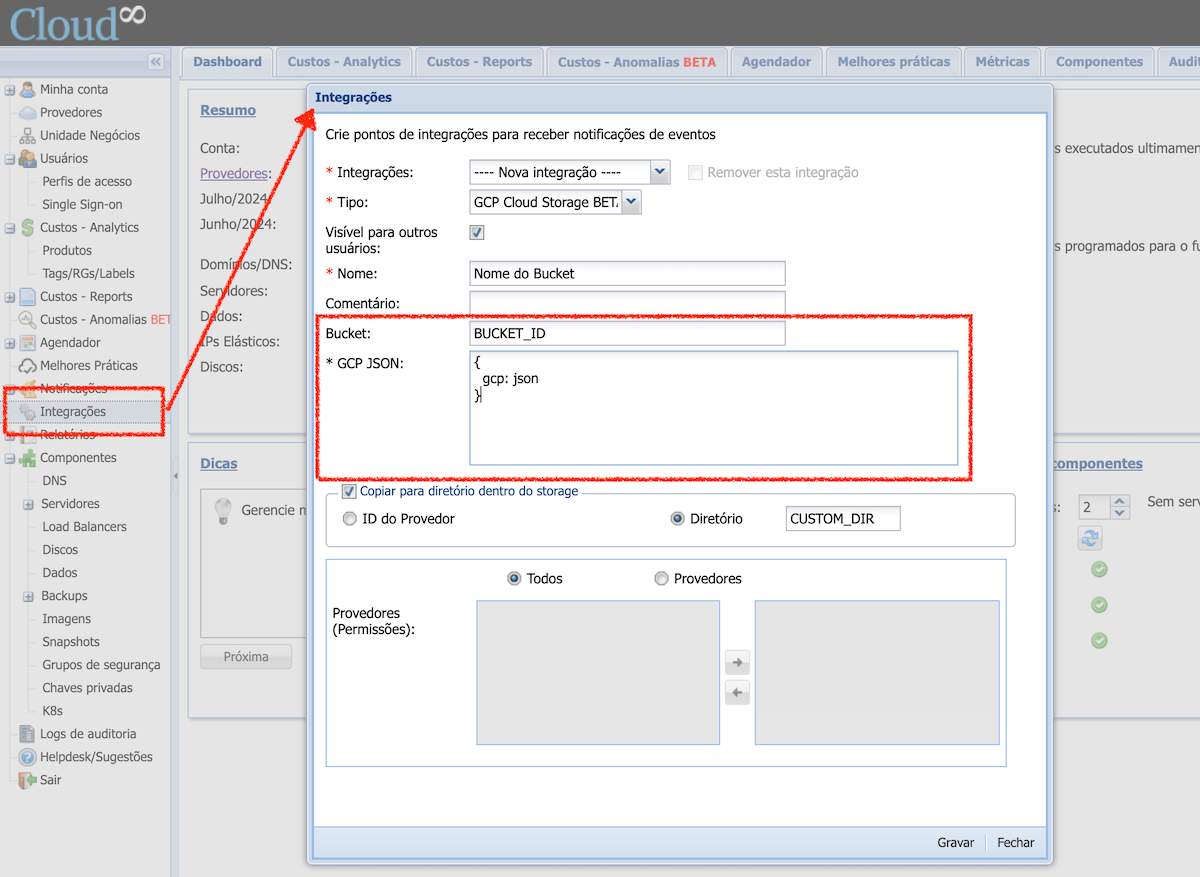Screen dimensions: 1200x877
Task: Collapse the Componentes tree node
Action: [10, 457]
